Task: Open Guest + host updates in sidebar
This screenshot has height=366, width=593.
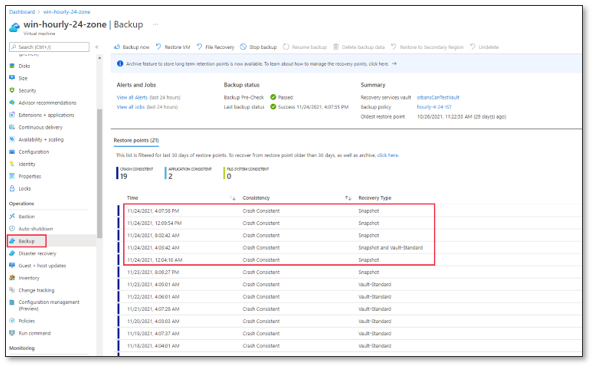Action: click(42, 265)
